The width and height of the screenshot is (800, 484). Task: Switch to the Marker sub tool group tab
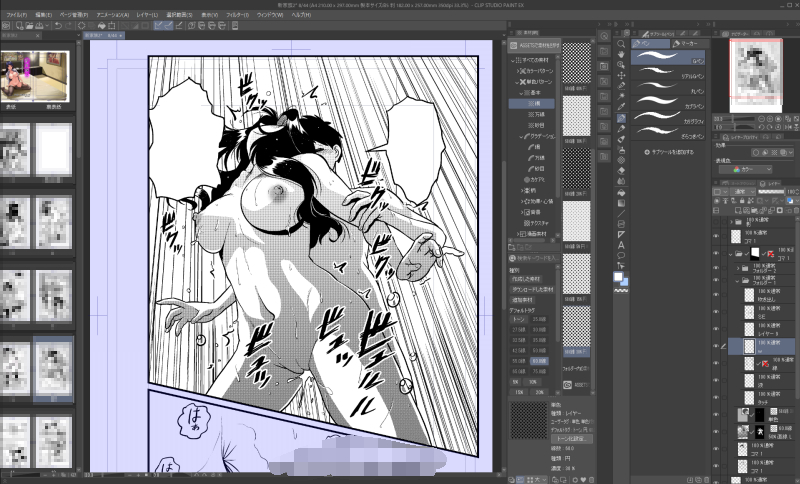(x=689, y=44)
